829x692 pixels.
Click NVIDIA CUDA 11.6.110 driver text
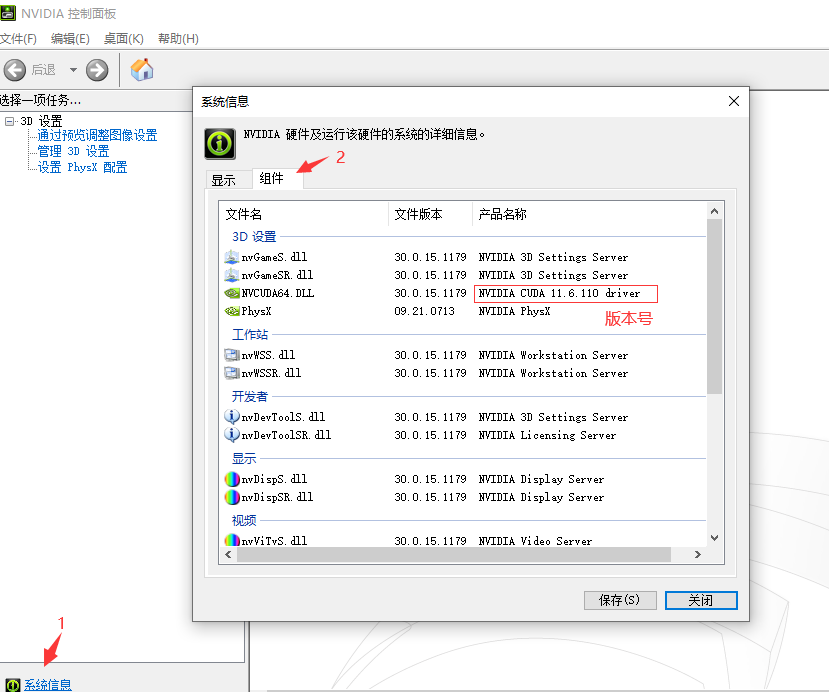tap(559, 293)
